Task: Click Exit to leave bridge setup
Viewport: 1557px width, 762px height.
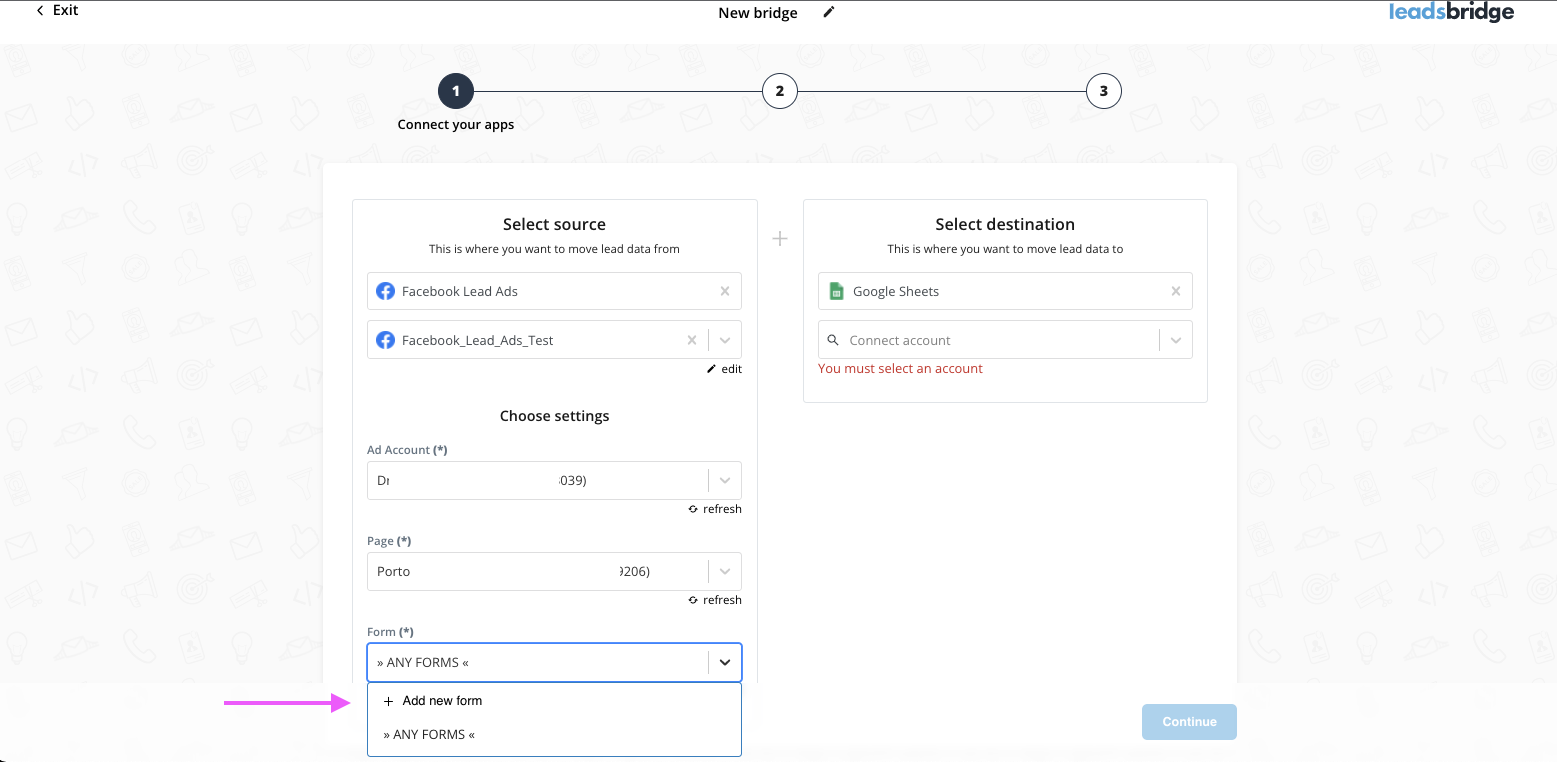Action: pyautogui.click(x=58, y=10)
